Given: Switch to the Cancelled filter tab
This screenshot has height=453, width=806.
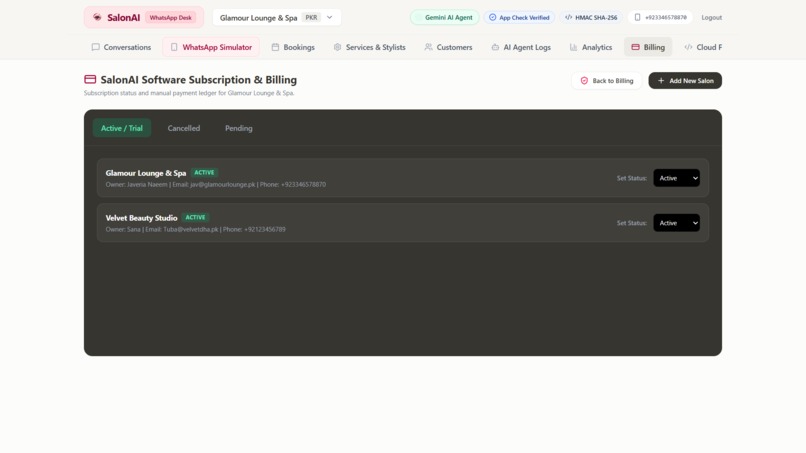Looking at the screenshot, I should point(184,128).
